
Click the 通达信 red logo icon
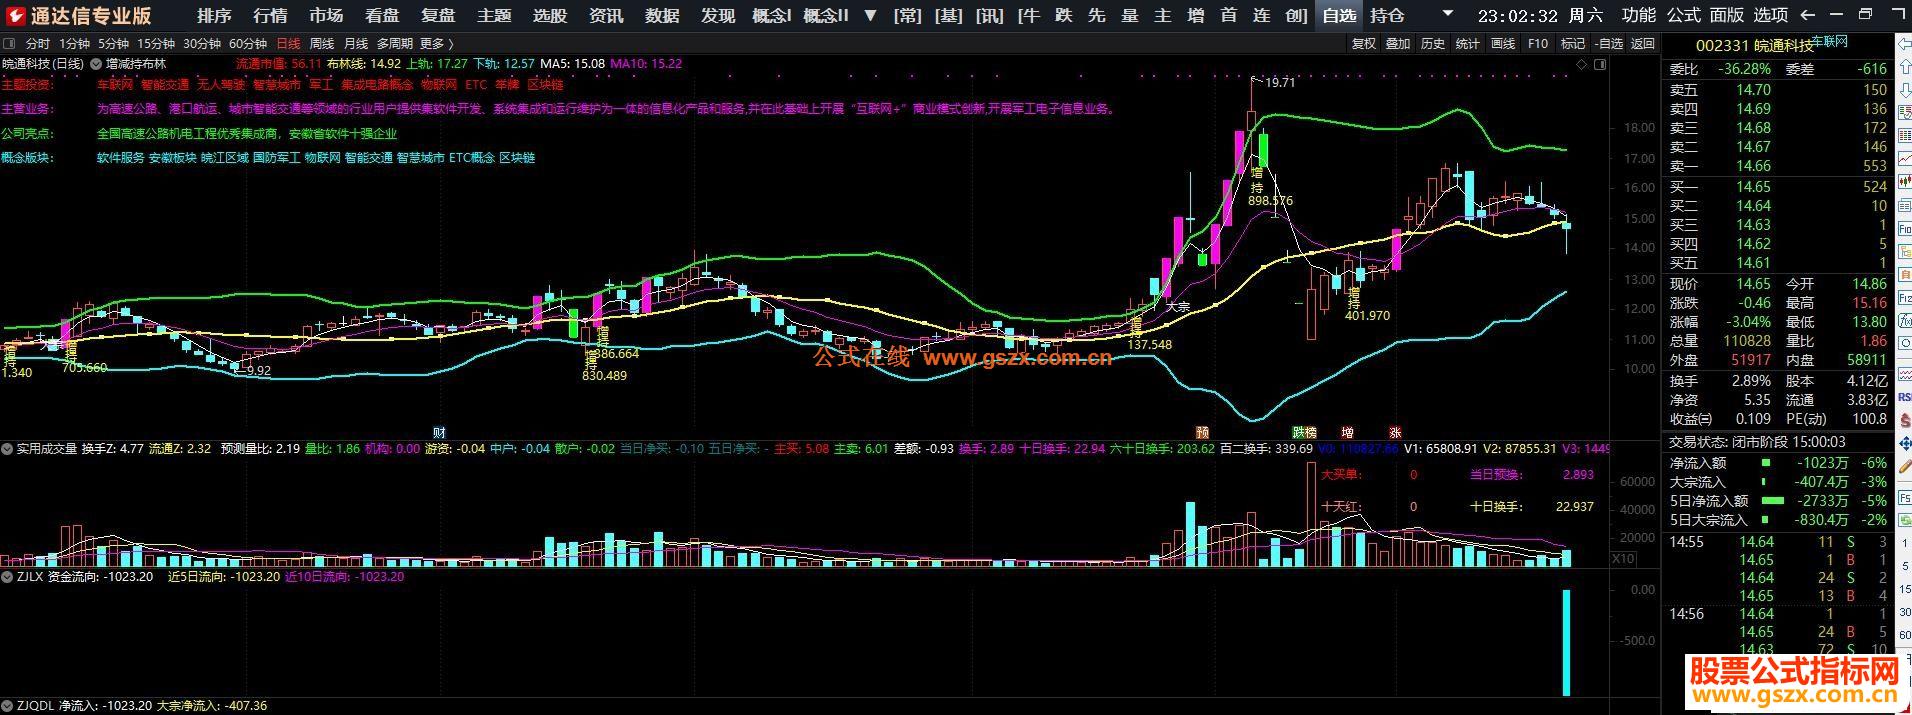click(x=14, y=15)
